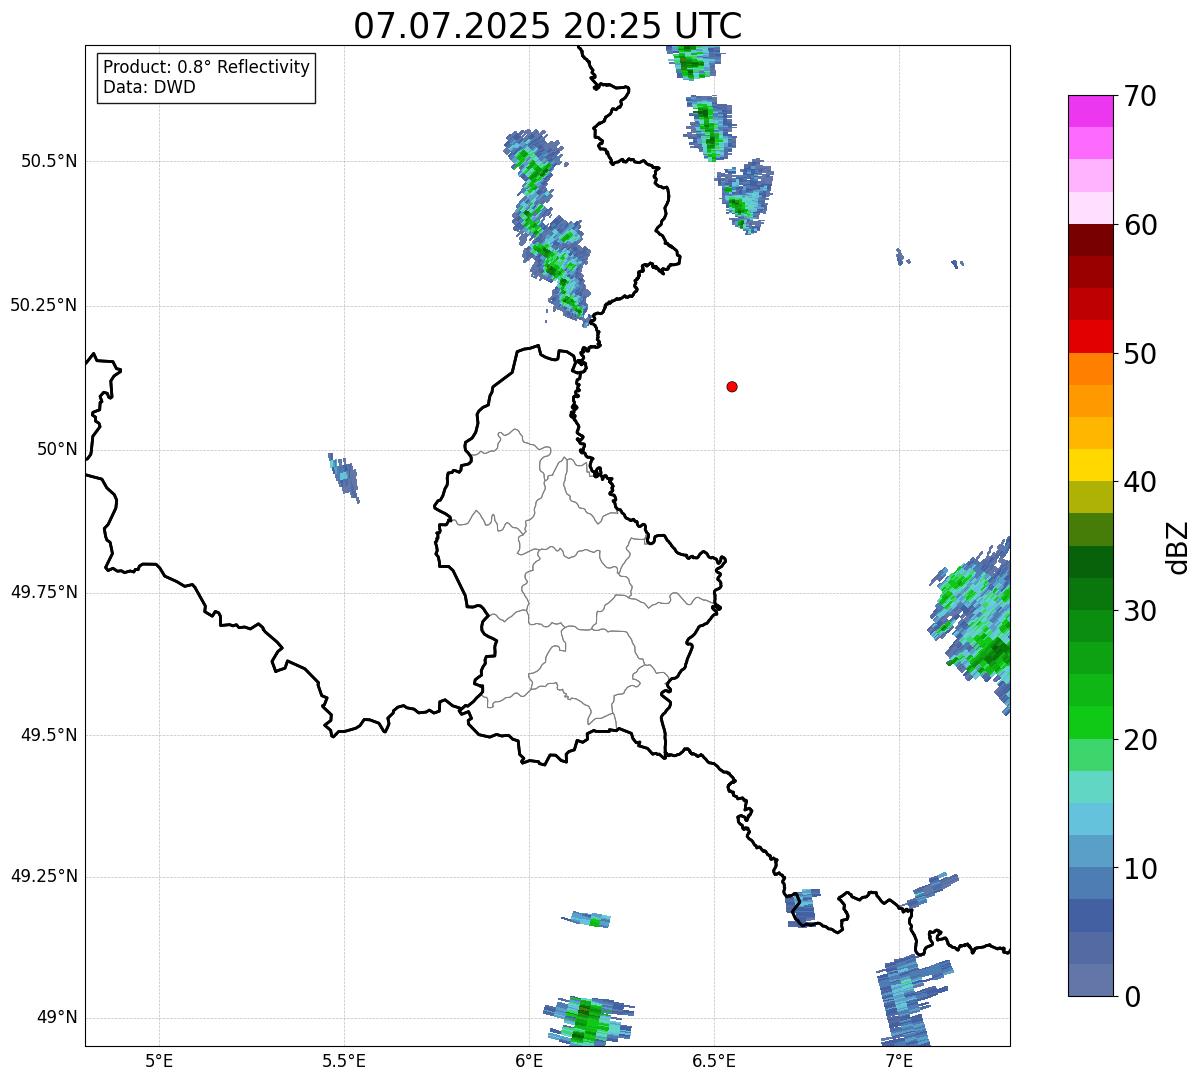Click the "49.75°N" latitude label
The height and width of the screenshot is (1081, 1202).
pos(44,592)
